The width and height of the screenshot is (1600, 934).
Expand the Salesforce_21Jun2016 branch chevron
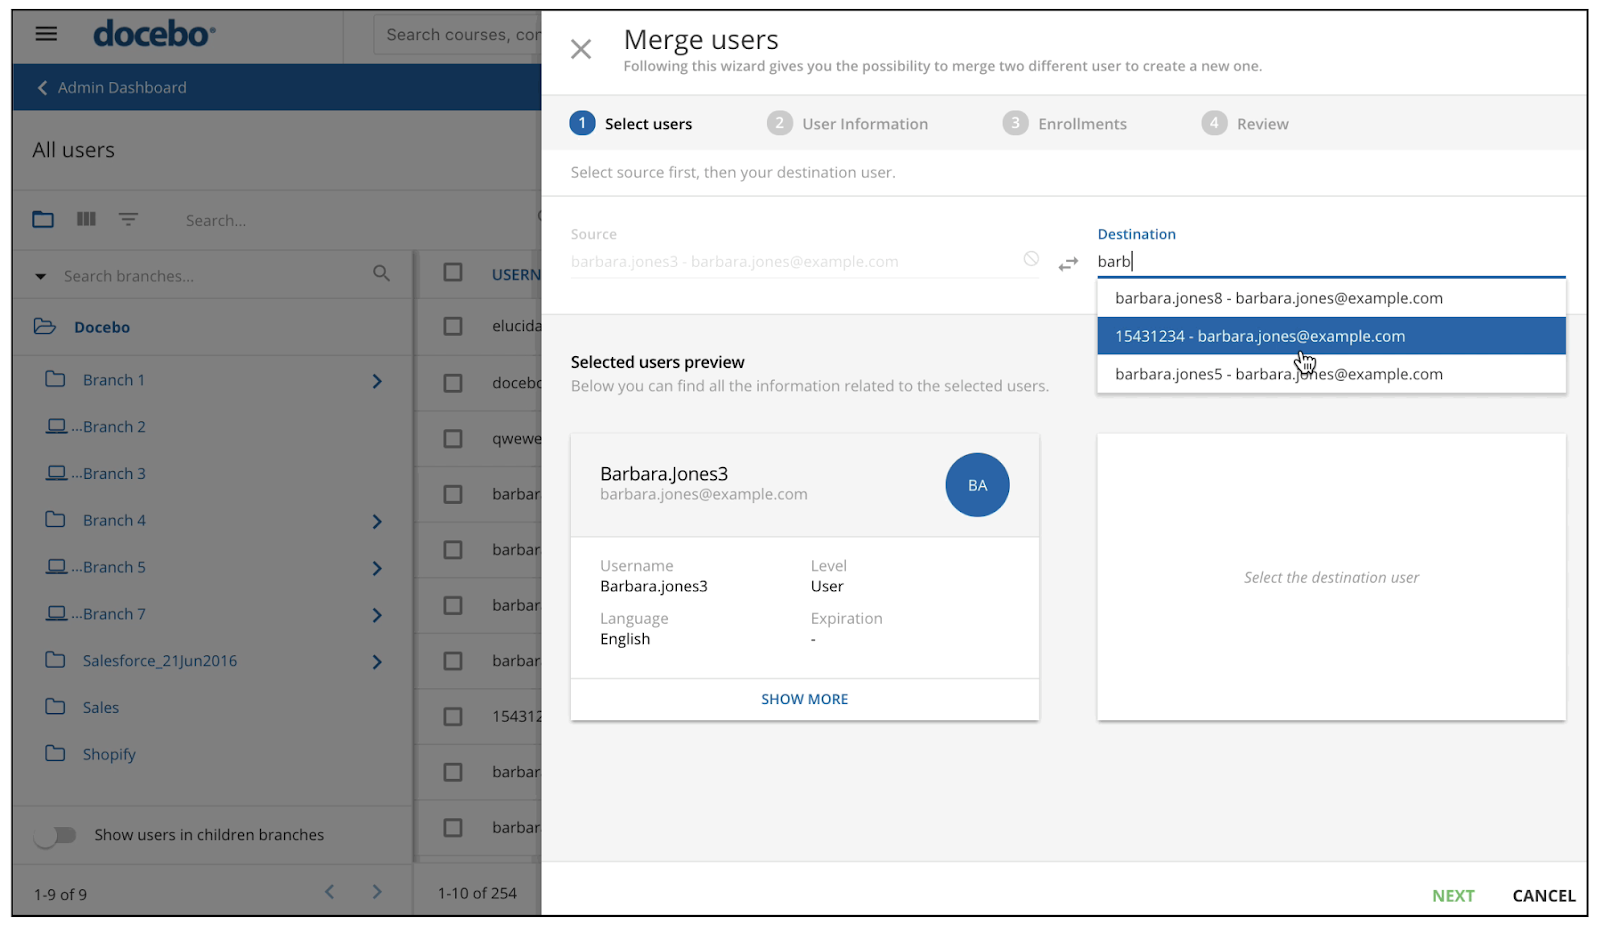(377, 662)
